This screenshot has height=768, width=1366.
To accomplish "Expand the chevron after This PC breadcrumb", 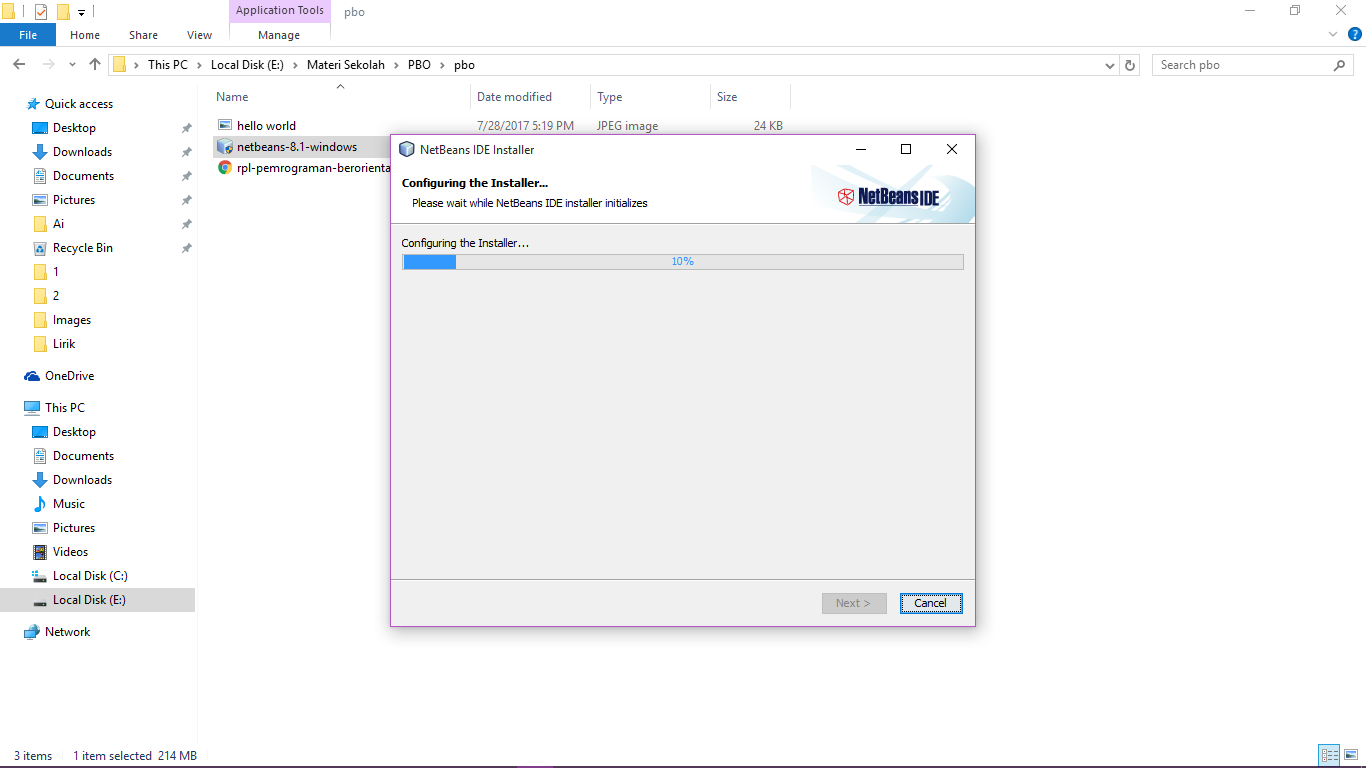I will (x=198, y=65).
